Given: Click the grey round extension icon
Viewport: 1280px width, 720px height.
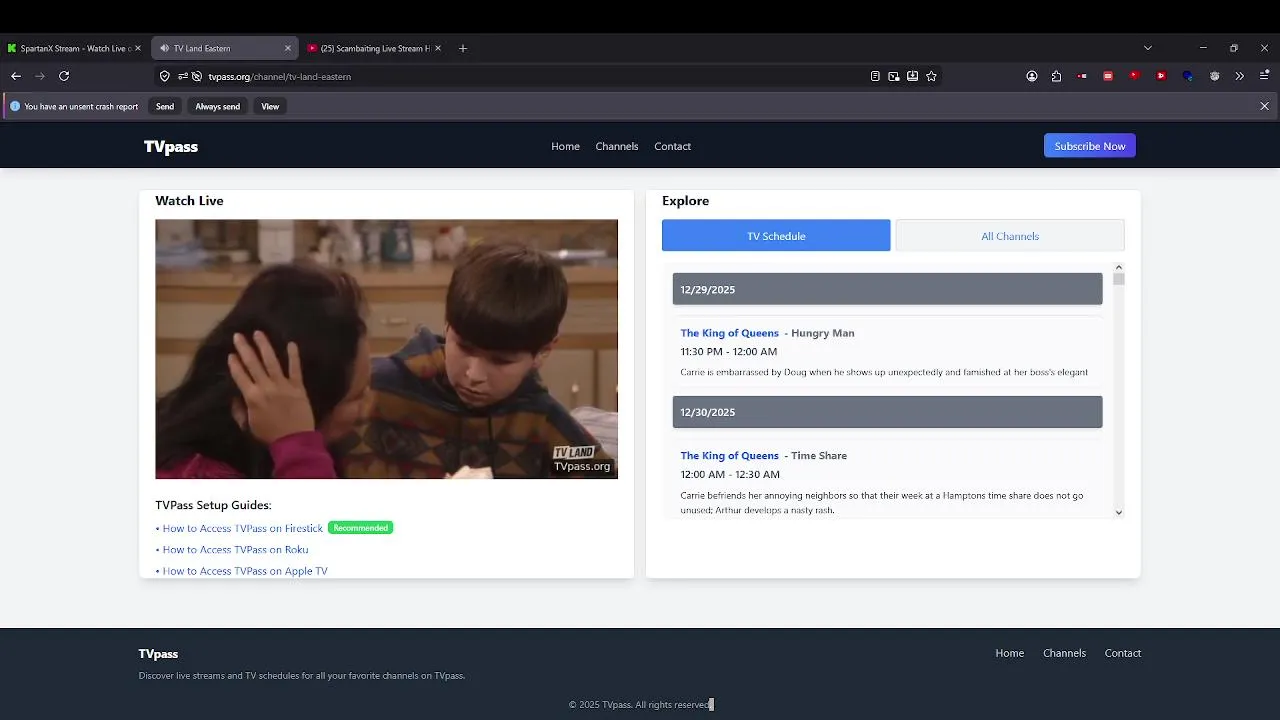Looking at the screenshot, I should point(1214,76).
